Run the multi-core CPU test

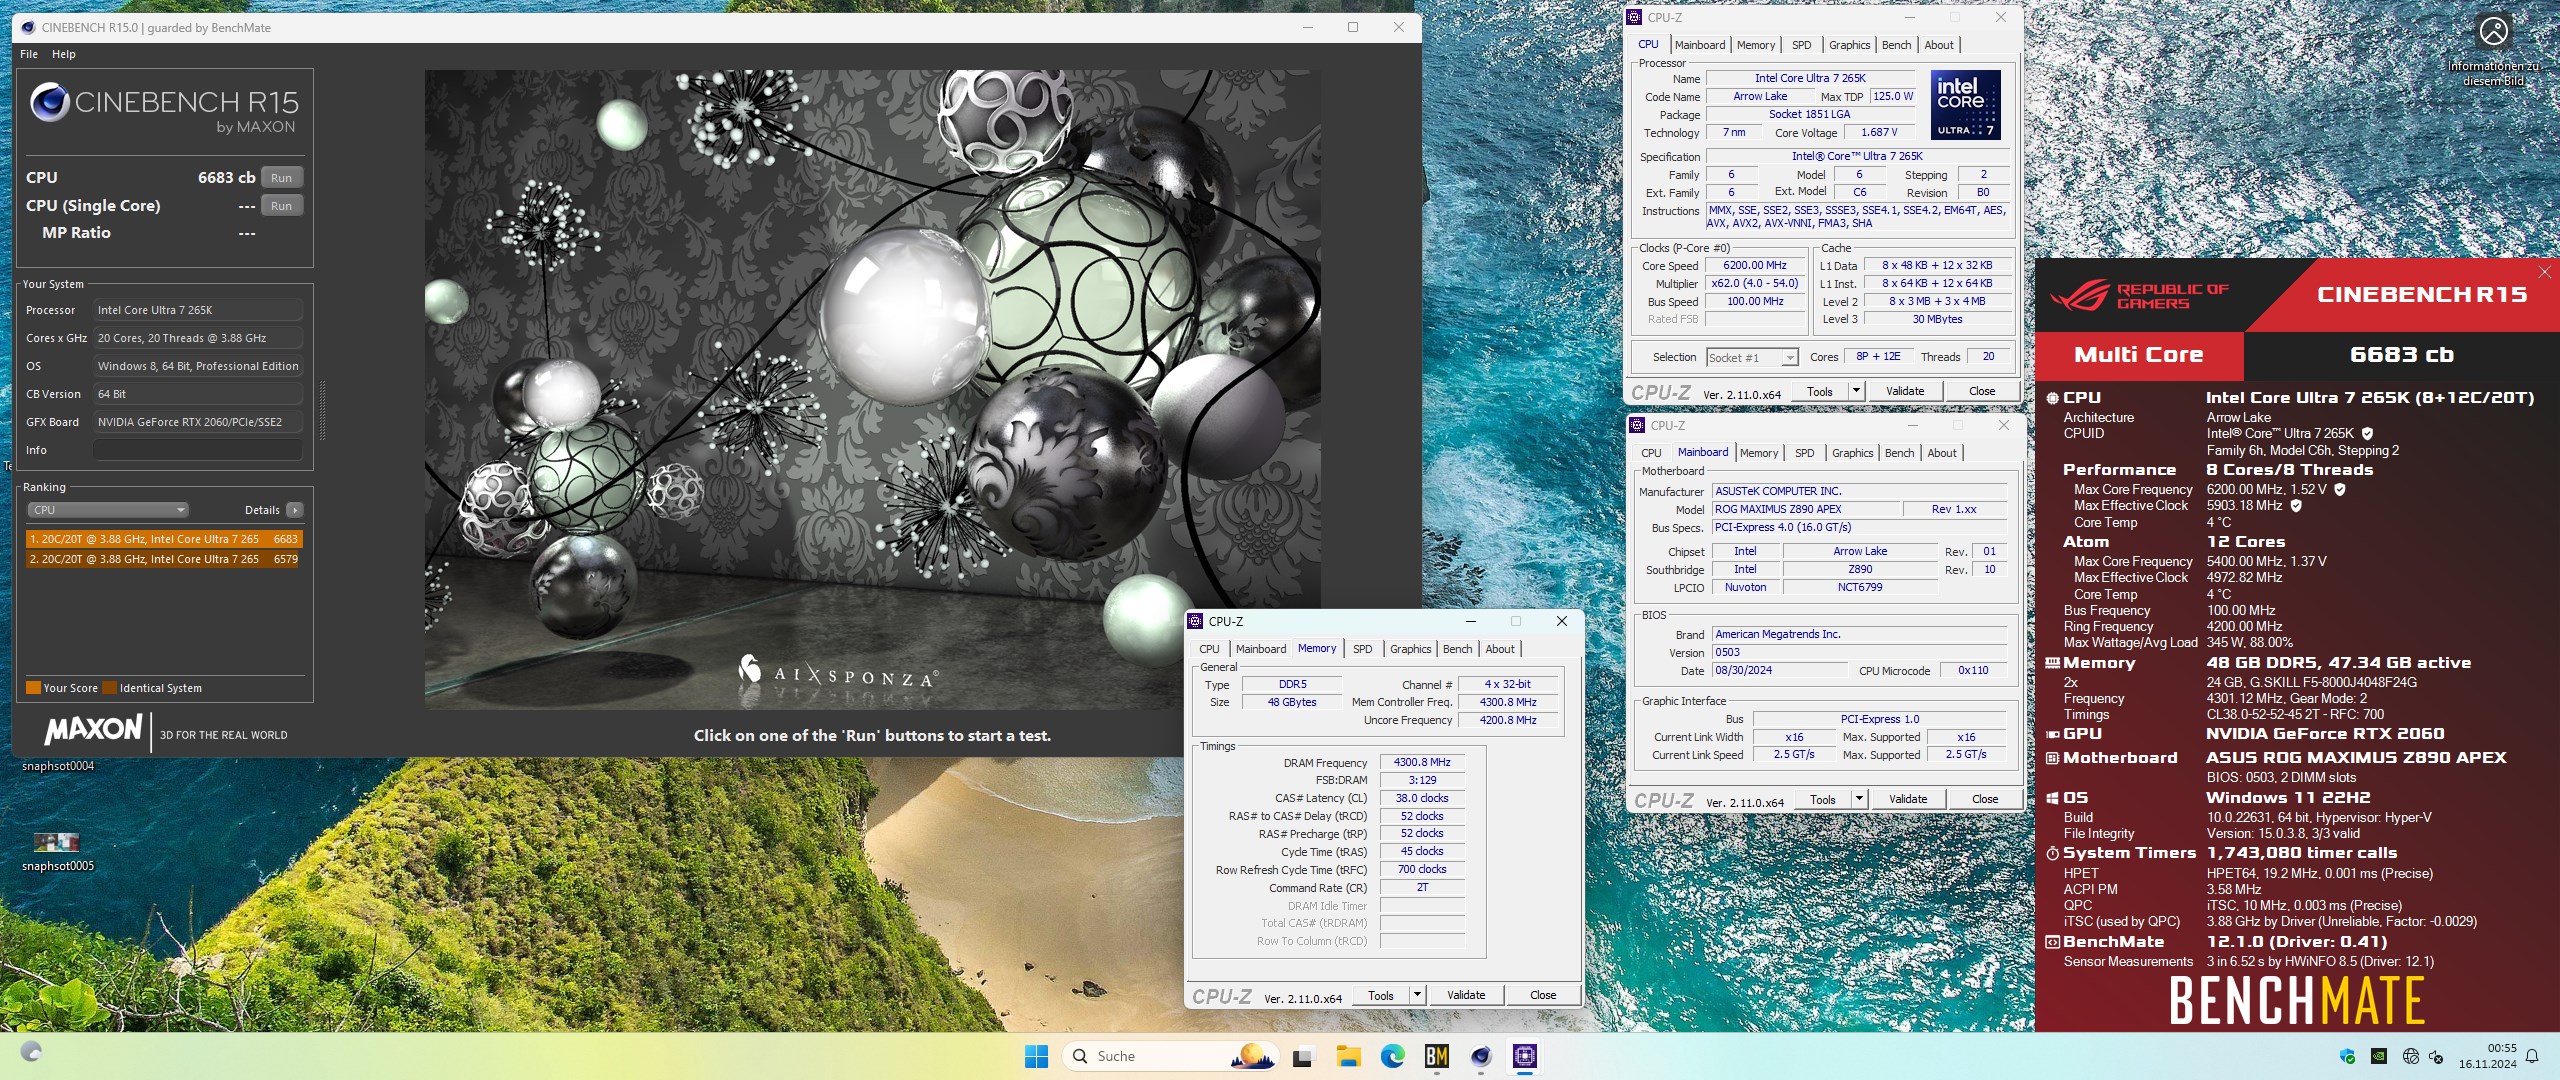click(x=282, y=178)
